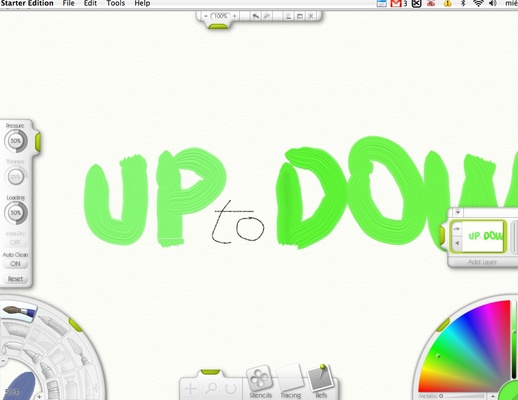Screen dimensions: 518x400
Task: Click the Gmail notifier menu bar icon
Action: 396,3
